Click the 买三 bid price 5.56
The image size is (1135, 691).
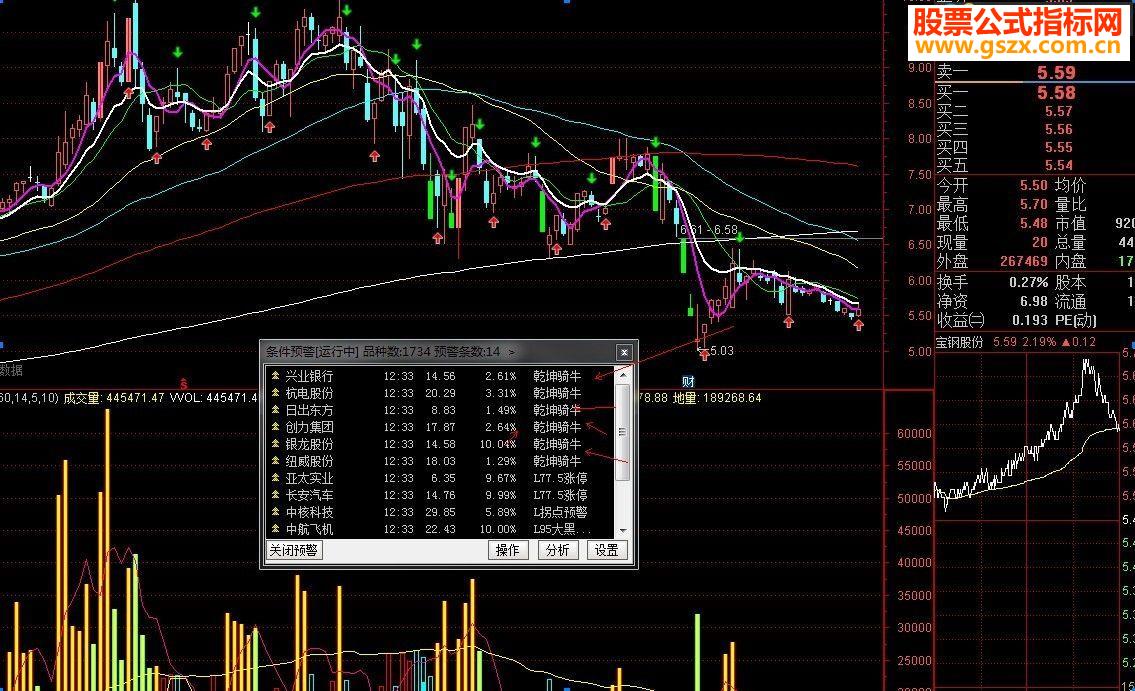click(1058, 130)
